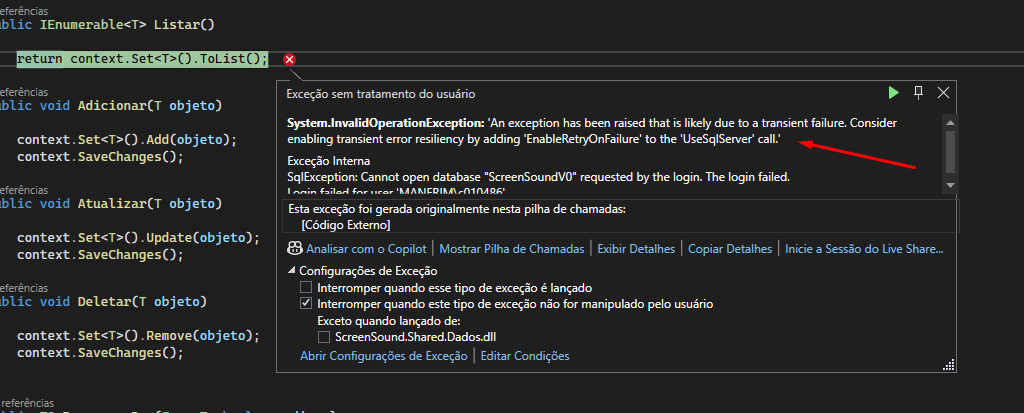Screen dimensions: 1024x413
Task: Click Deletar method name in code
Action: pyautogui.click(x=104, y=301)
